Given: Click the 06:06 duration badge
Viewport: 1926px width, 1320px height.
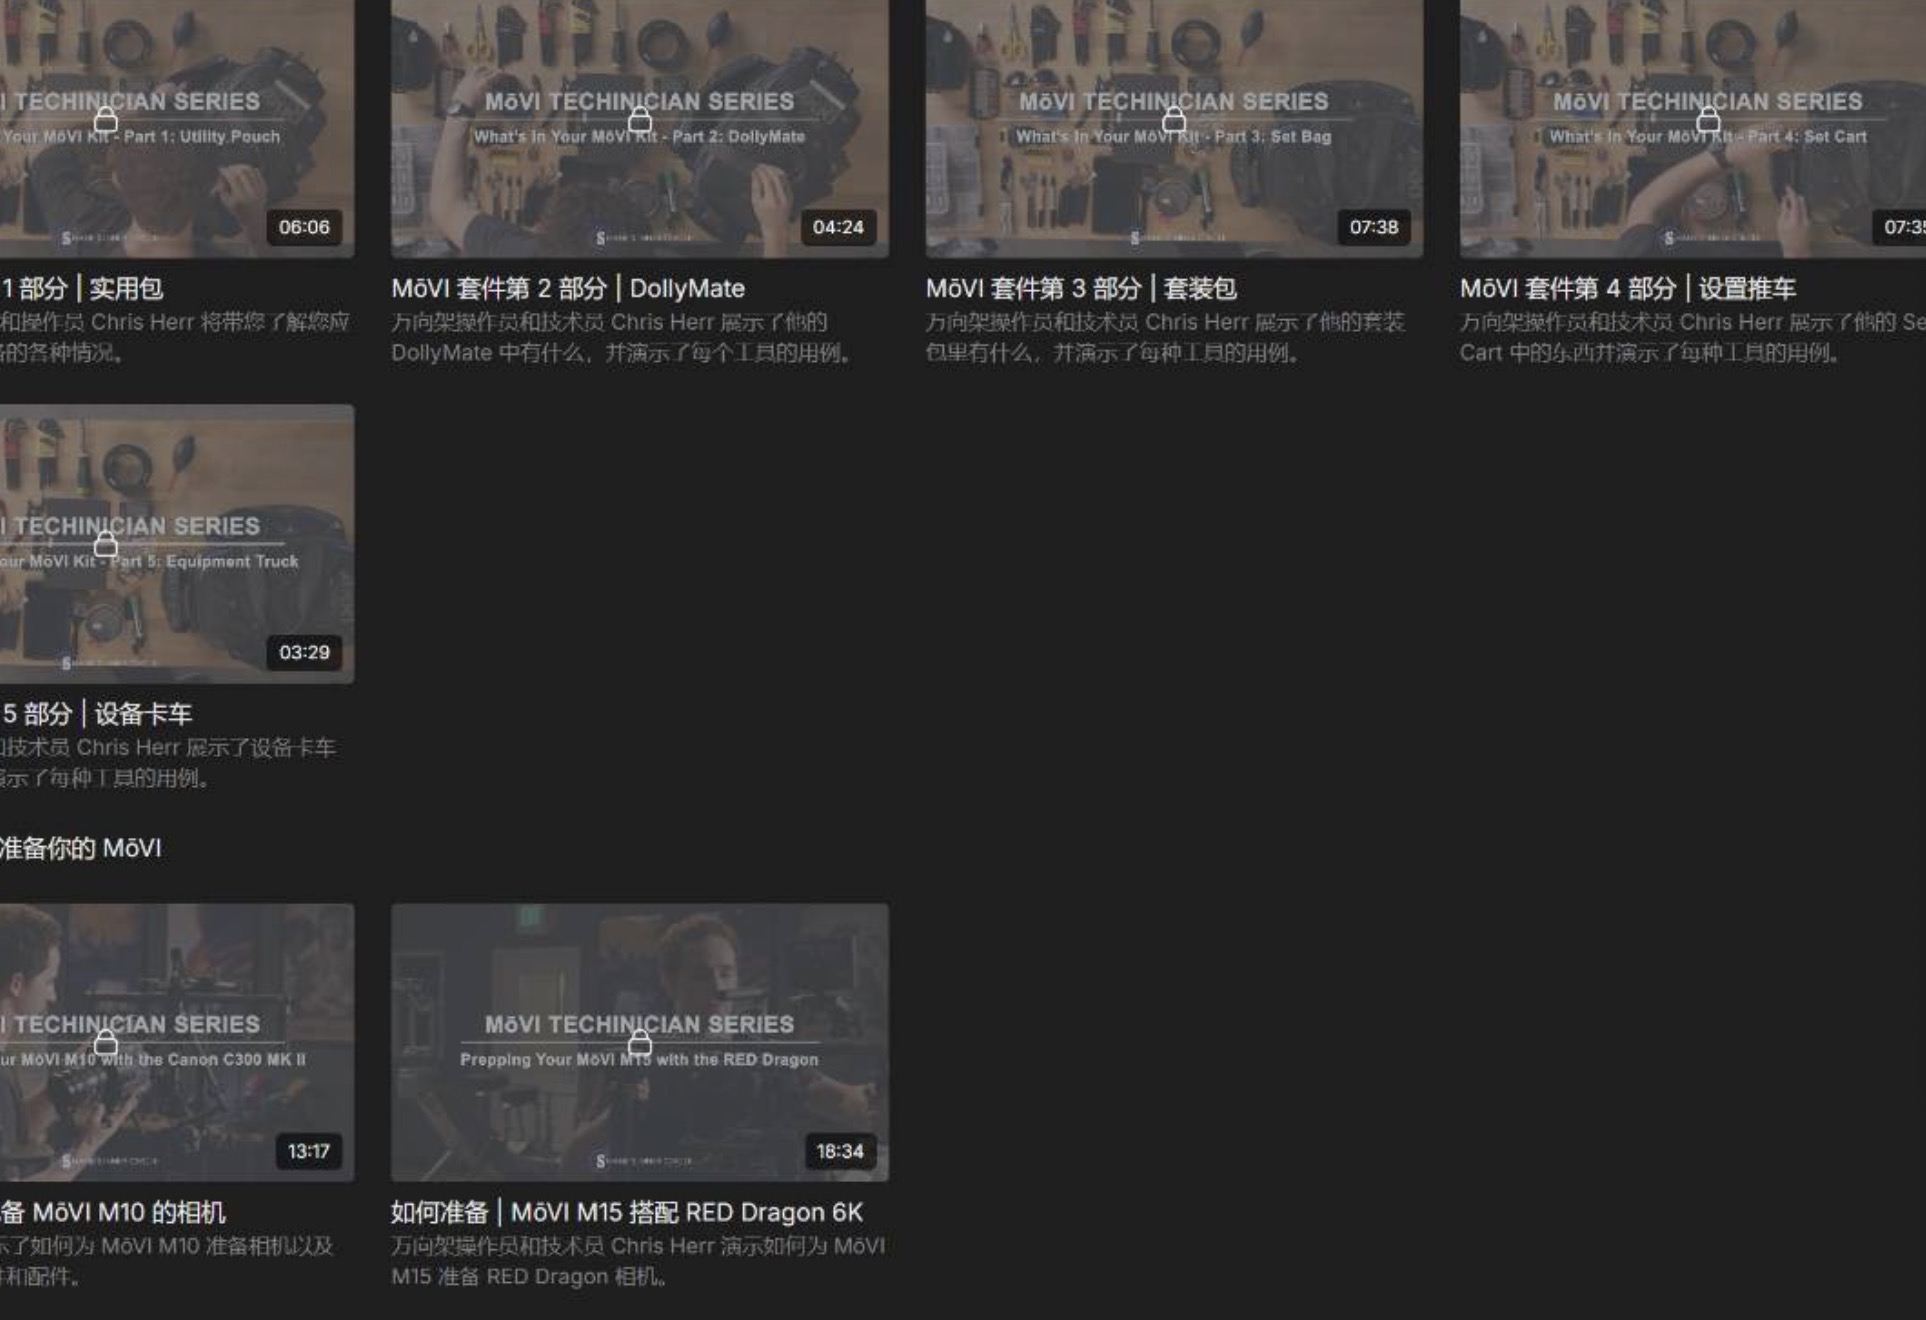Looking at the screenshot, I should 304,227.
